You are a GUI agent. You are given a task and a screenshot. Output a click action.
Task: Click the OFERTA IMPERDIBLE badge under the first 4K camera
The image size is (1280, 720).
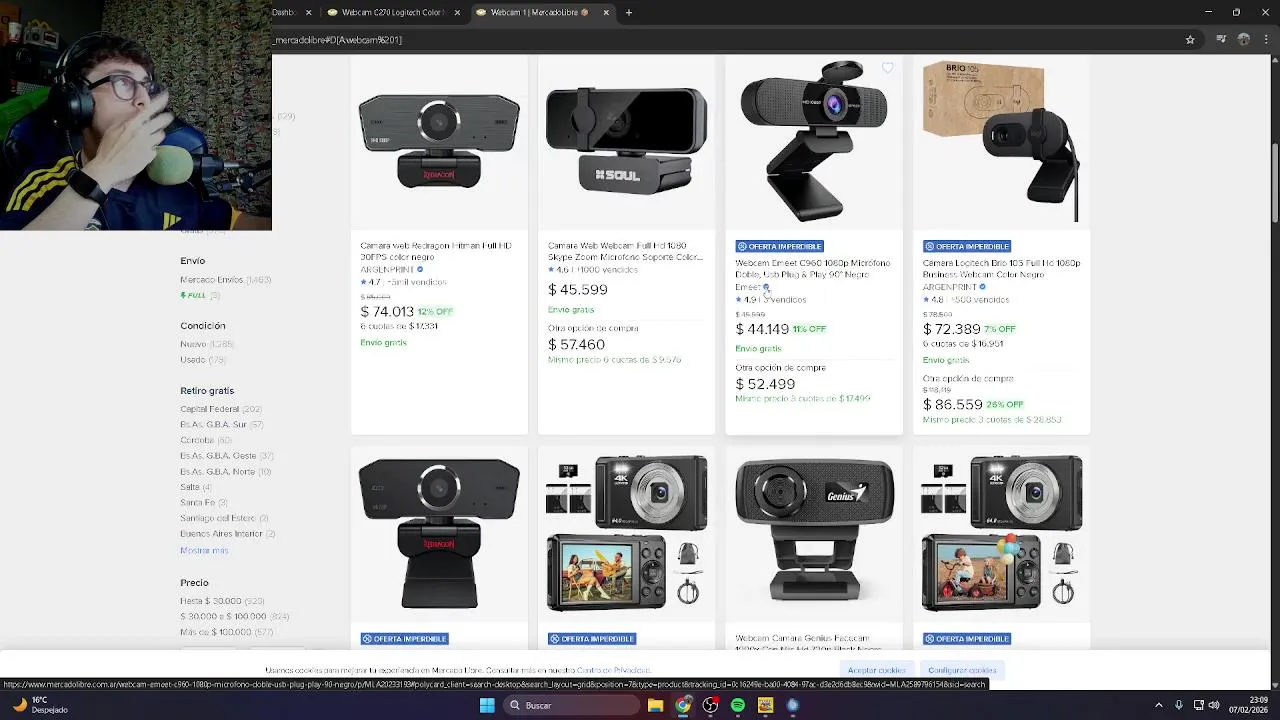tap(592, 639)
